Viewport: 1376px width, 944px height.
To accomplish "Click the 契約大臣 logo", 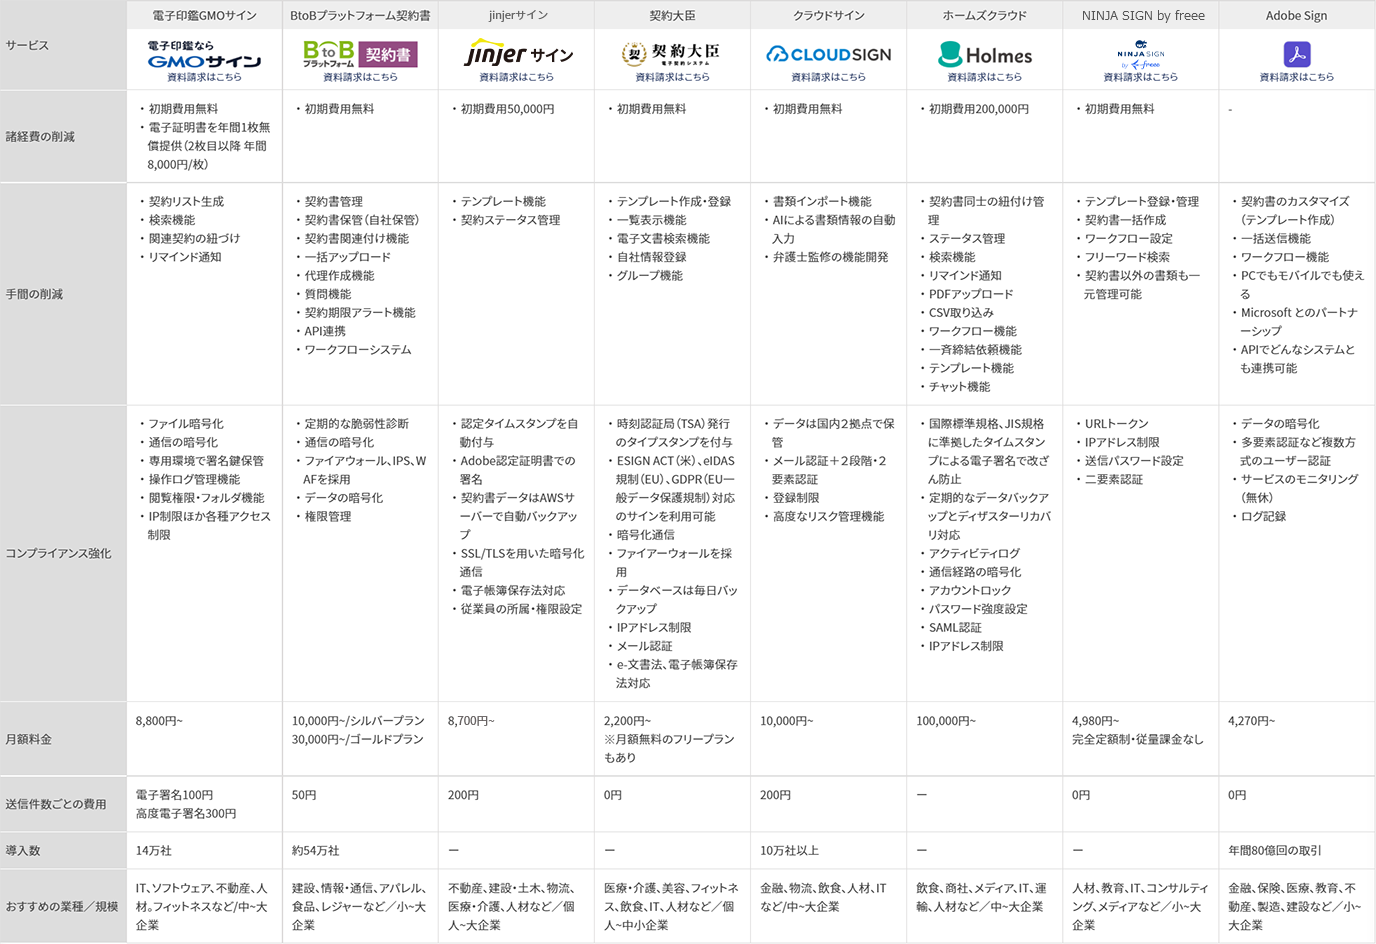I will click(x=671, y=54).
